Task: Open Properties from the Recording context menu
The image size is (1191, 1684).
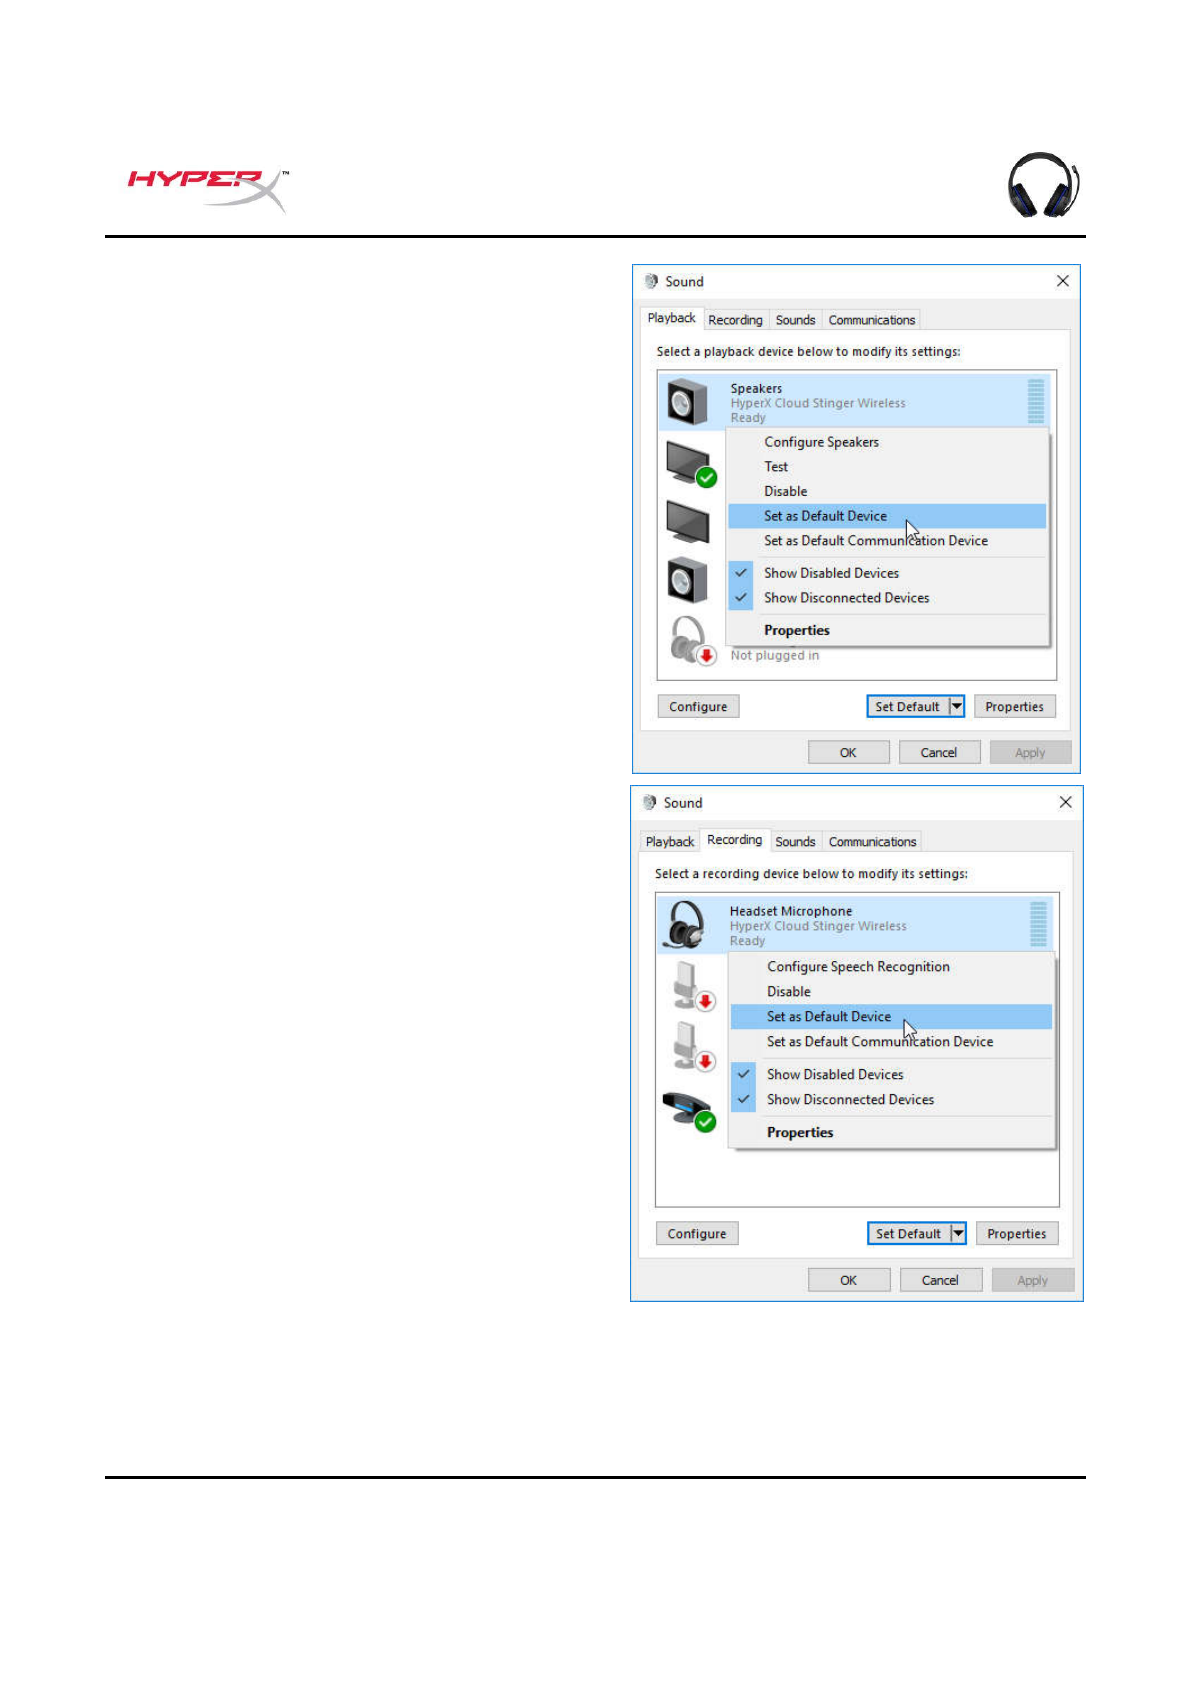Action: click(891, 1132)
